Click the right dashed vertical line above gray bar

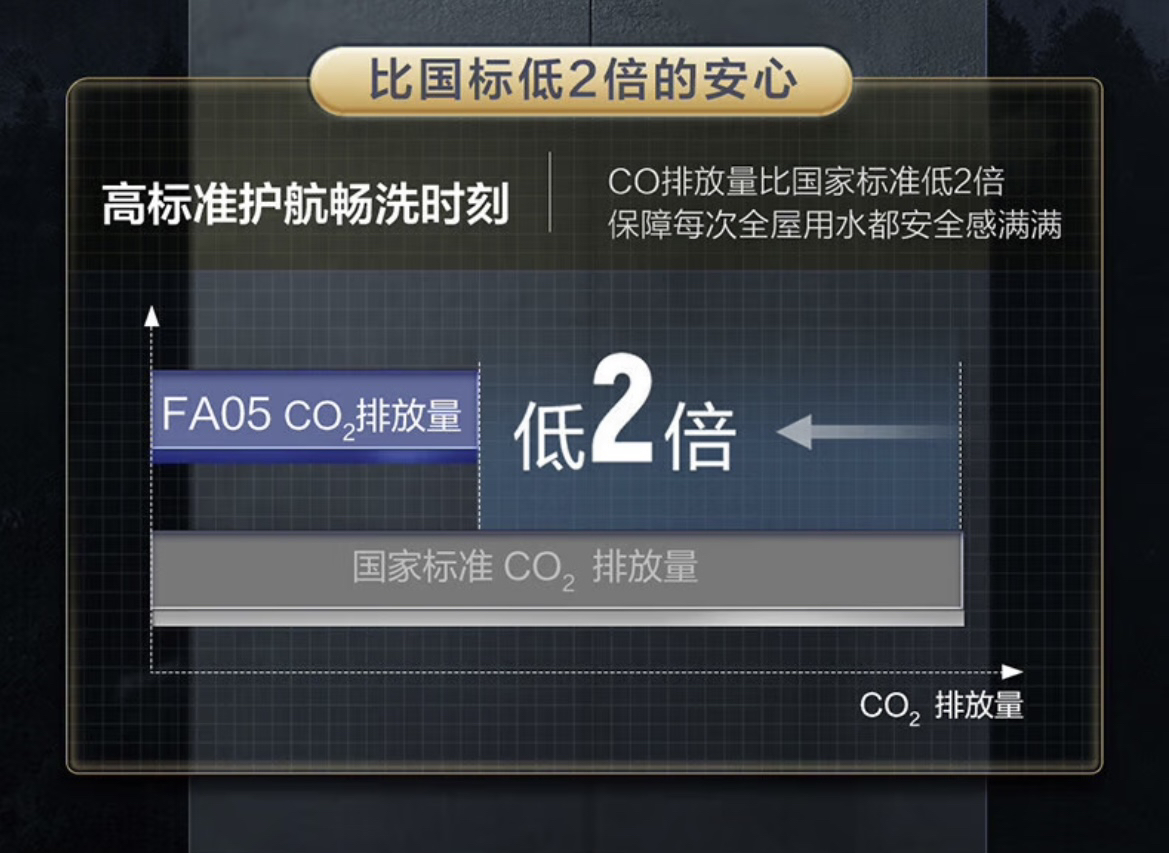point(960,446)
